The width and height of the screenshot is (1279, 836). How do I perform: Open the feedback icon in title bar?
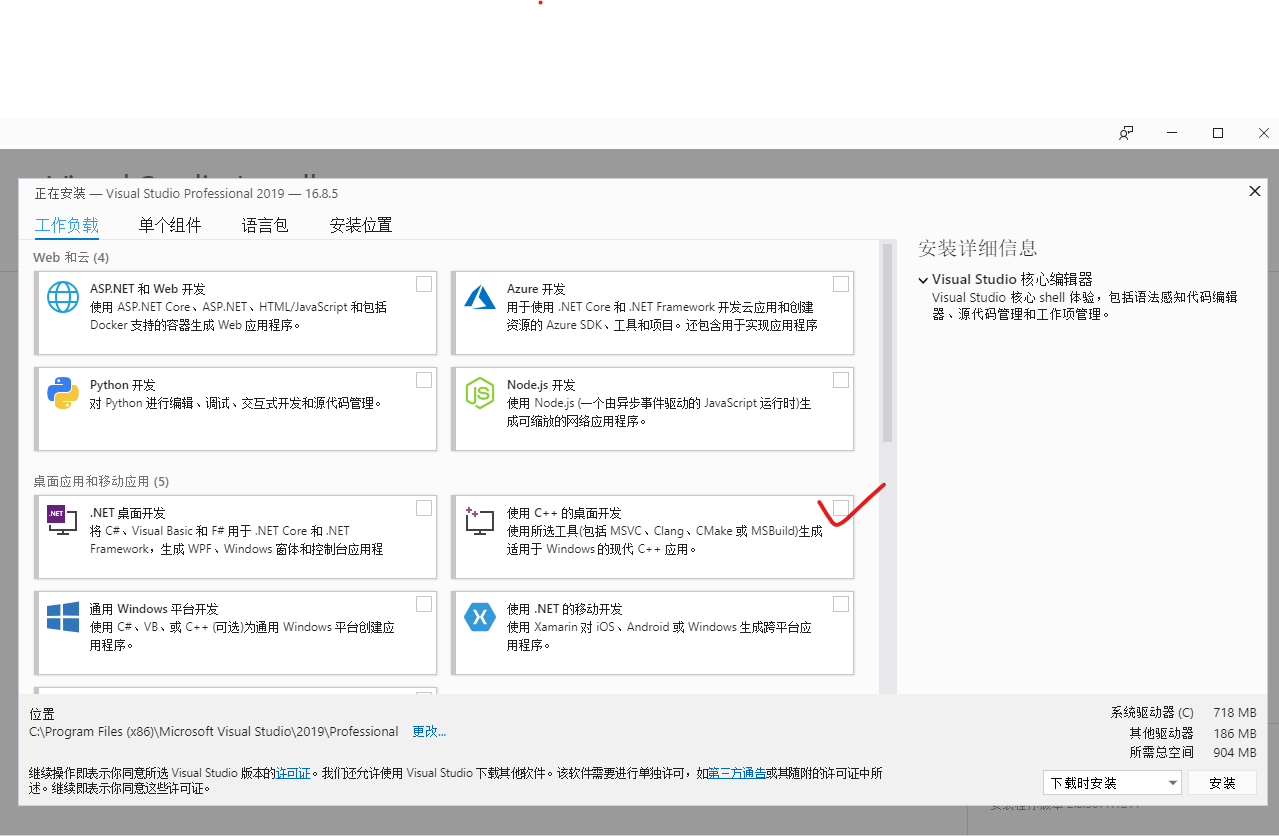1126,132
